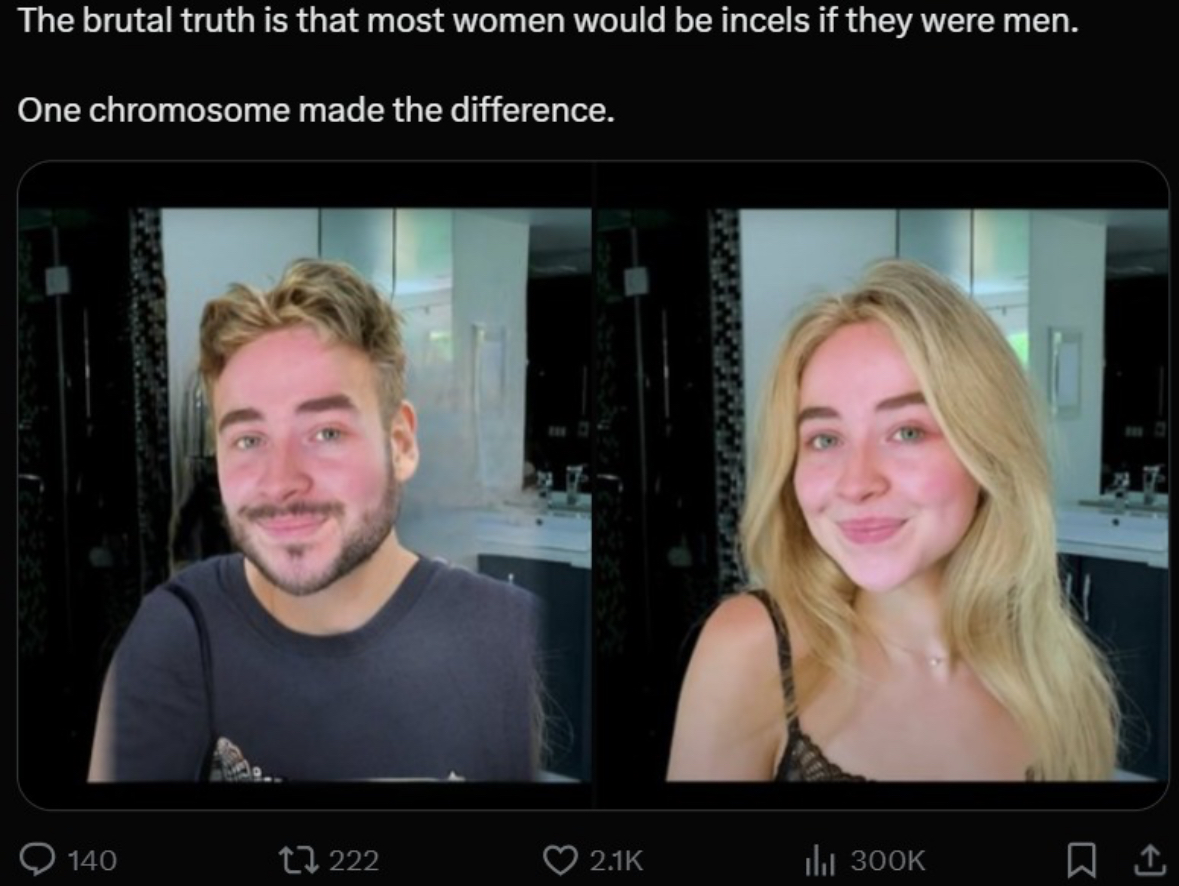1179x886 pixels.
Task: Open the left photo of bearded man
Action: [x=305, y=485]
